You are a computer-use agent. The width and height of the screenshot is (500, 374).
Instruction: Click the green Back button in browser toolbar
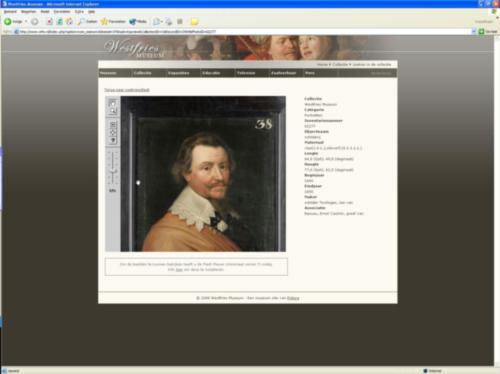[x=8, y=21]
